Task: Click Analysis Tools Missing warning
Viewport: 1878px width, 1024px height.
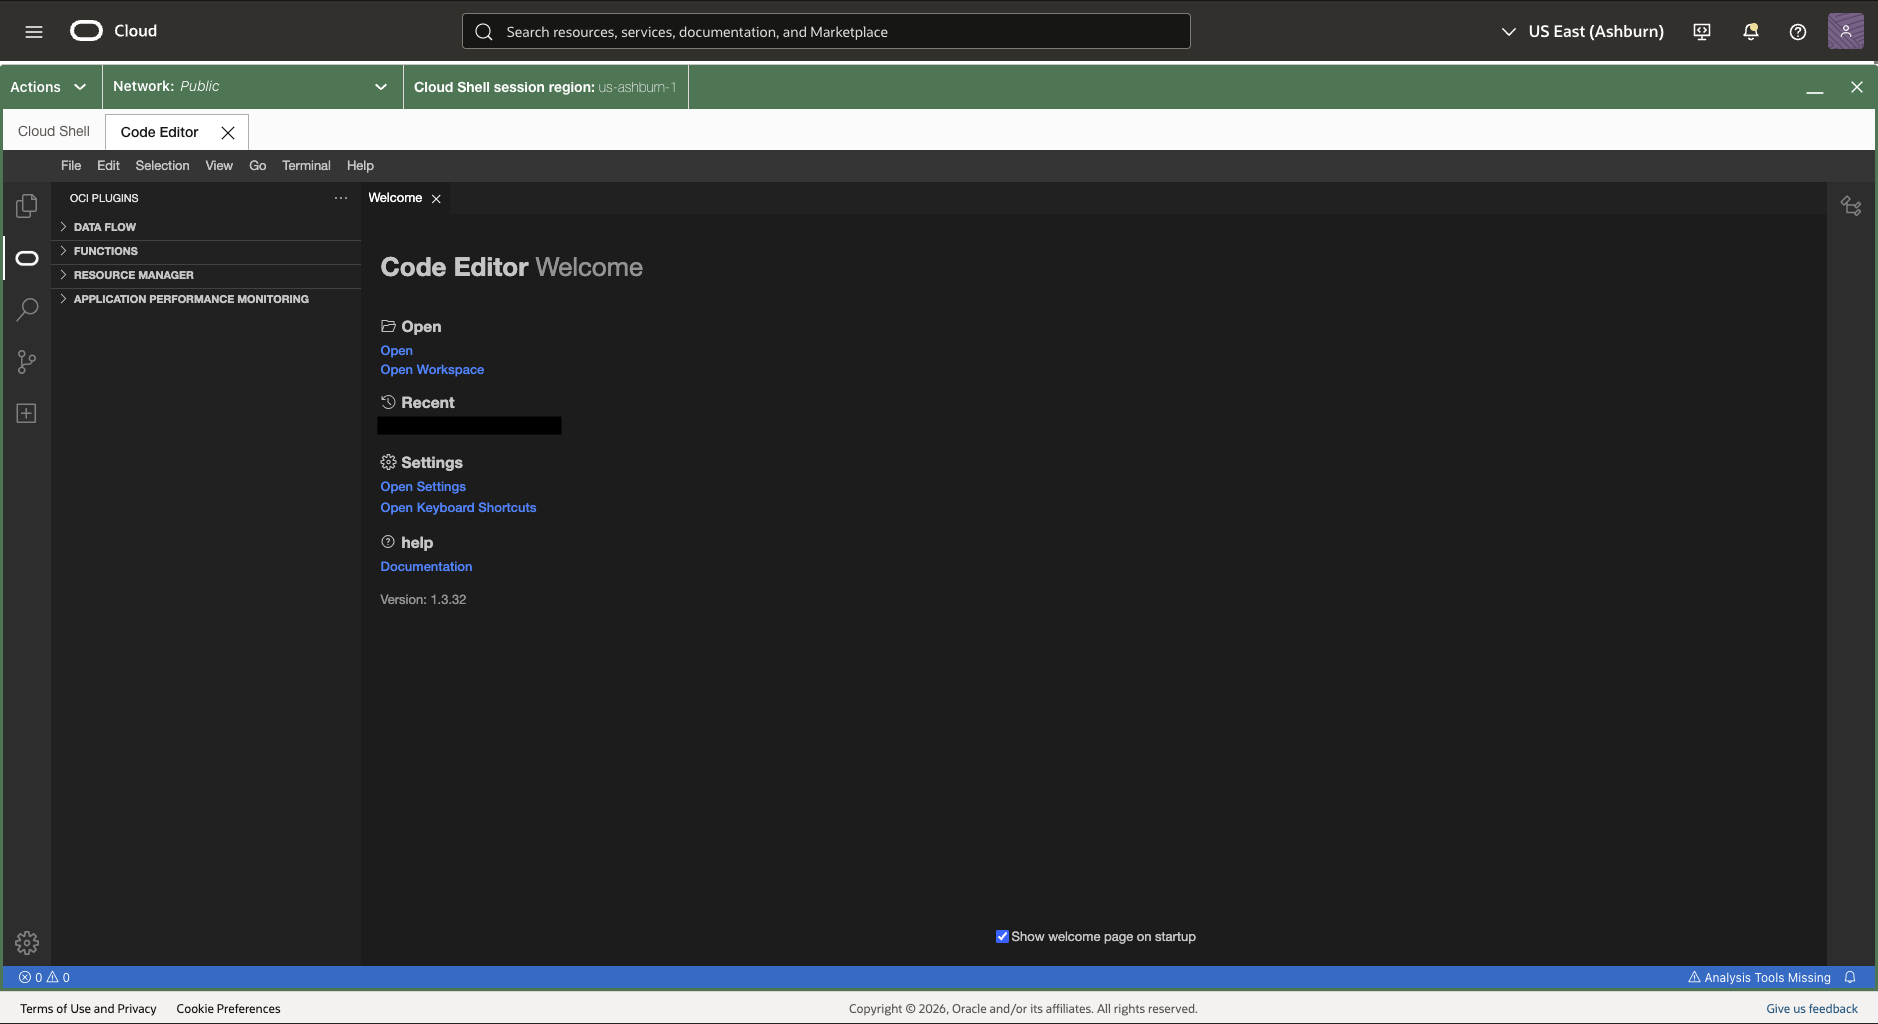Action: pyautogui.click(x=1759, y=977)
